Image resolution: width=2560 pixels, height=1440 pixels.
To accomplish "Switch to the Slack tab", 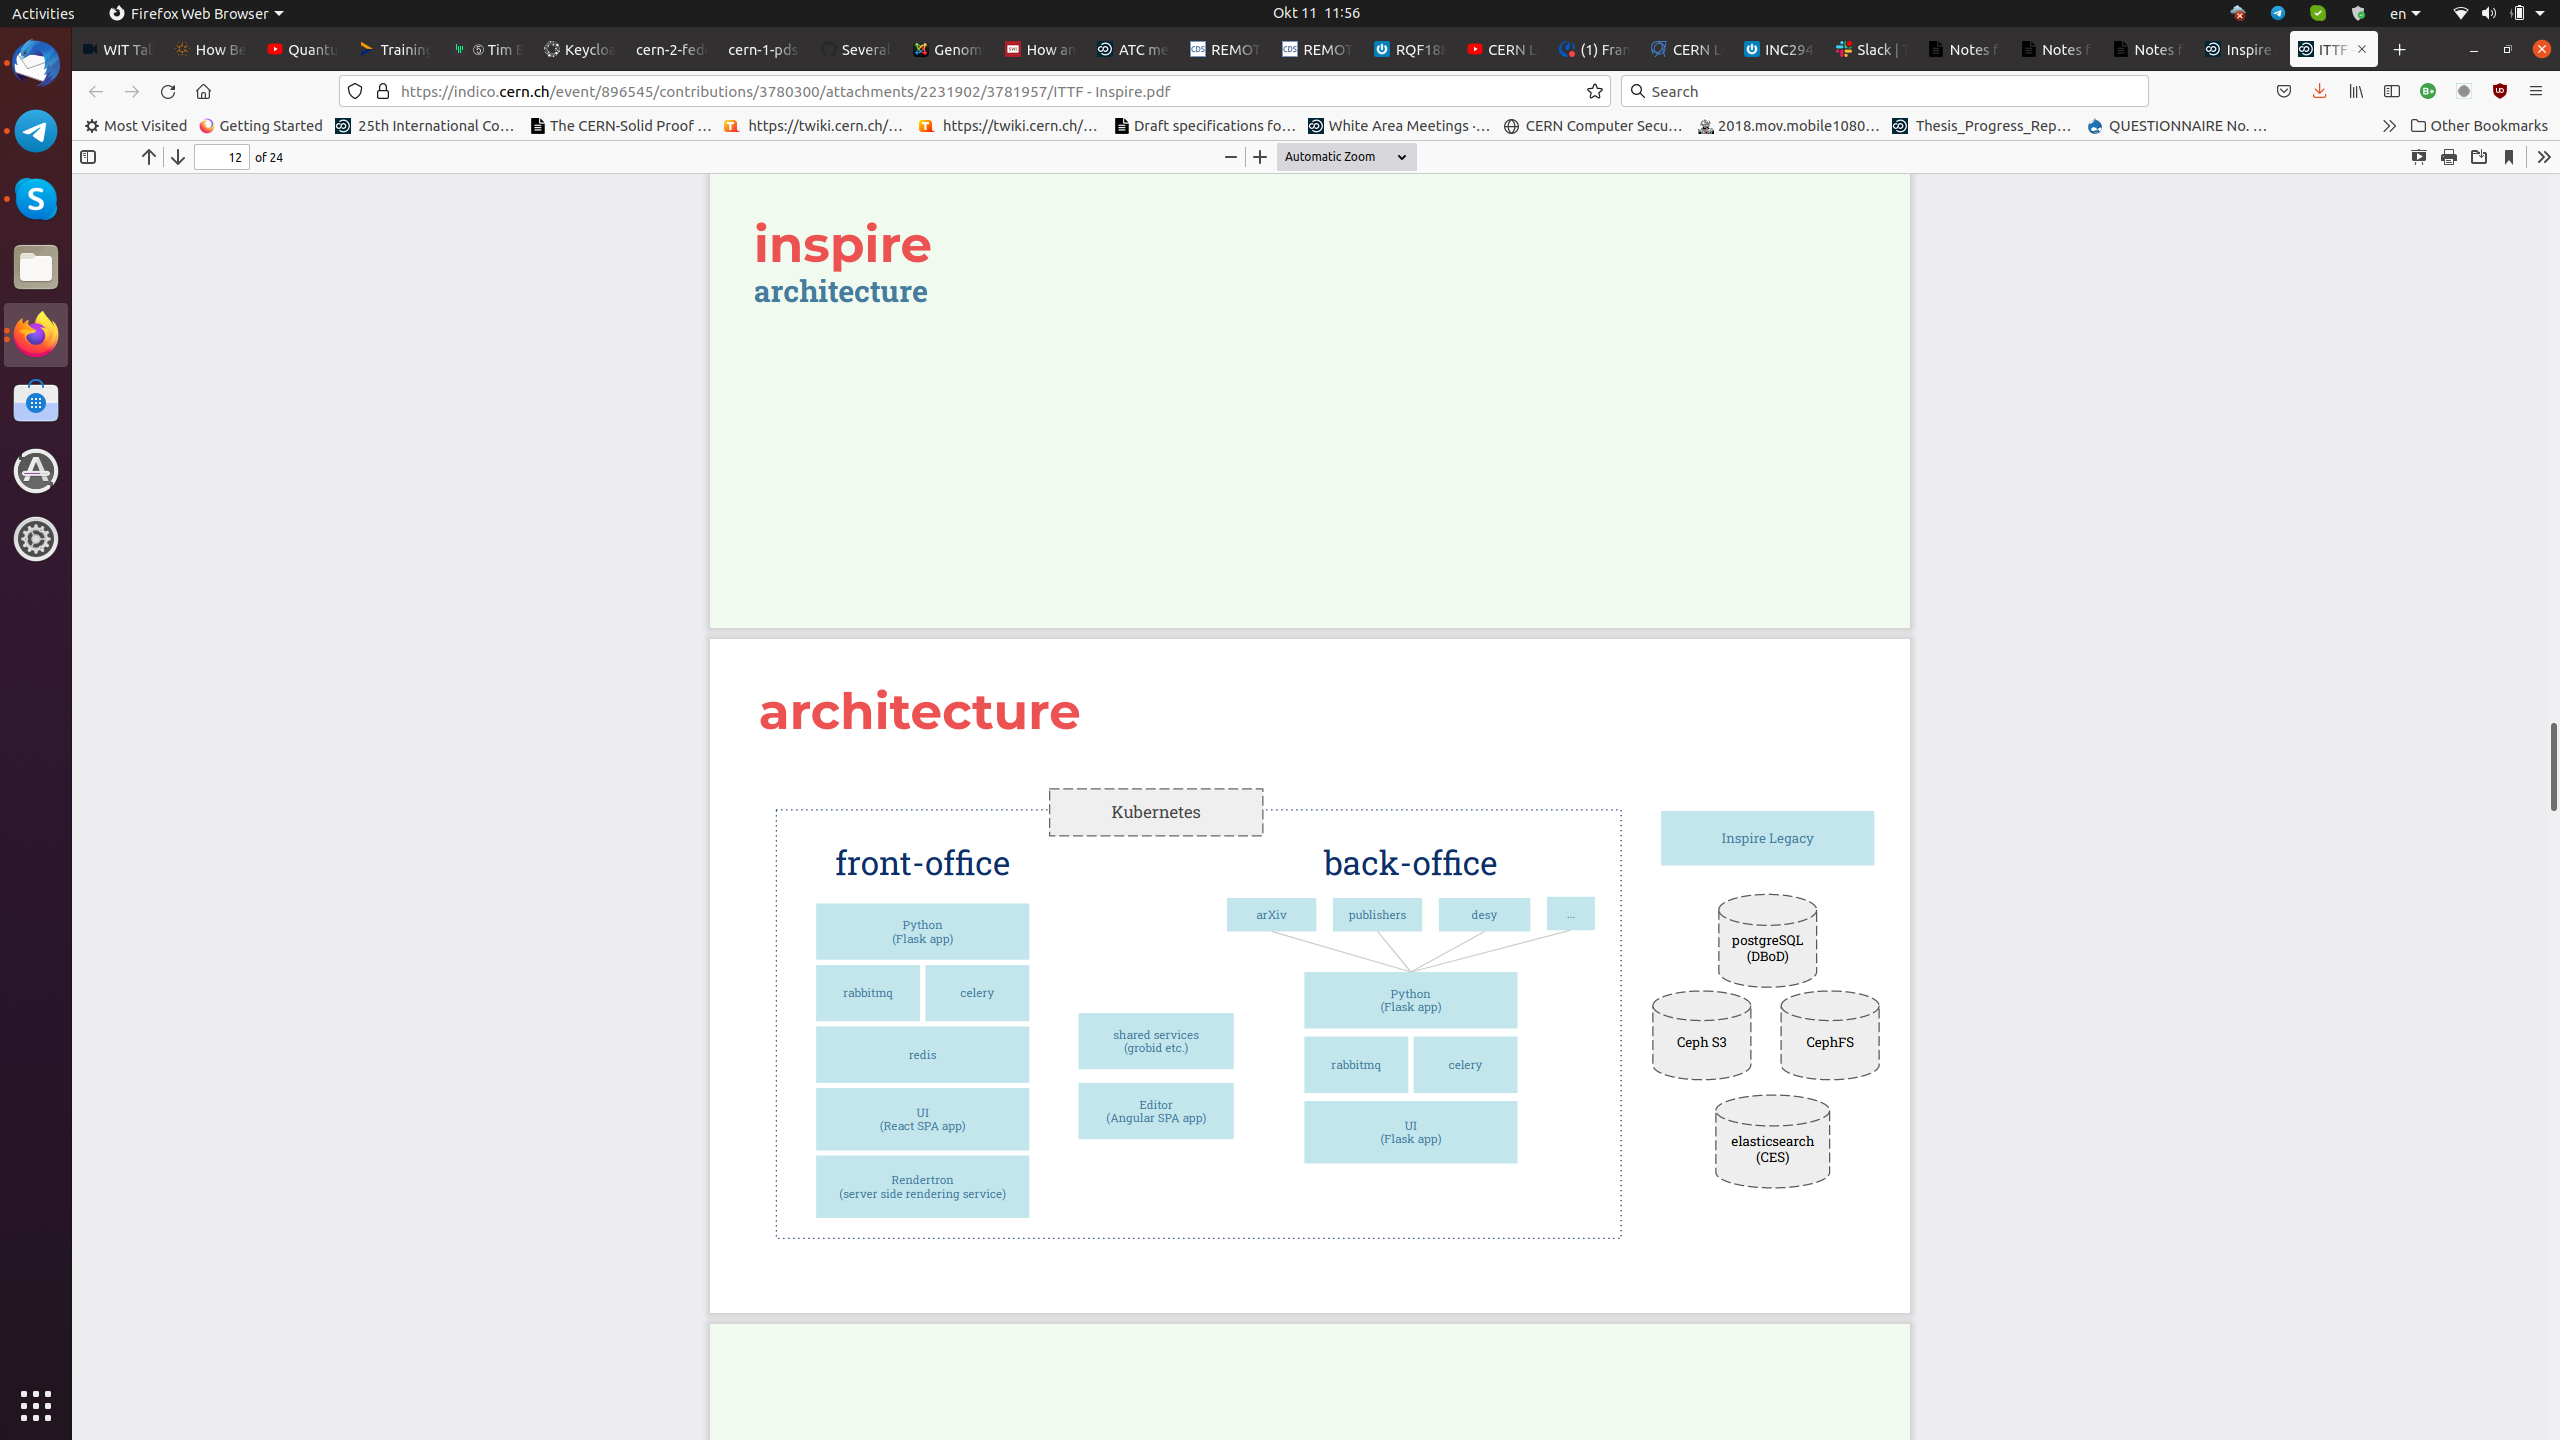I will click(x=1871, y=49).
